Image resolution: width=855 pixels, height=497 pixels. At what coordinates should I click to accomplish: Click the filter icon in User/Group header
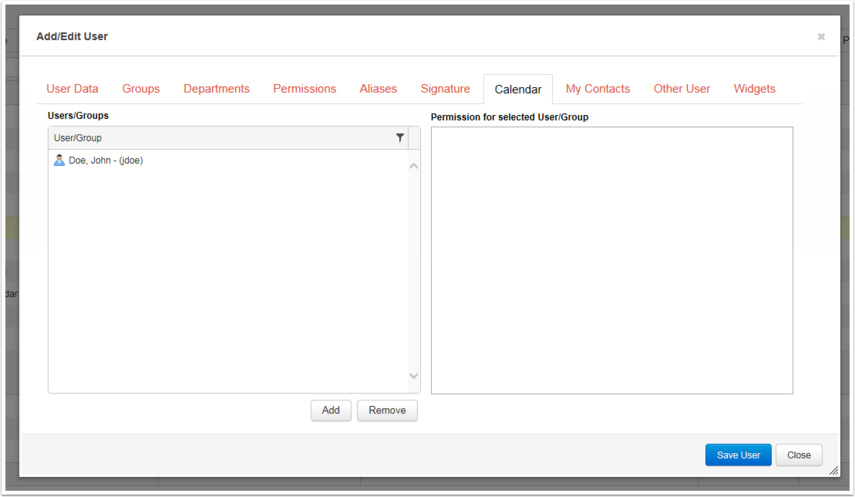point(400,138)
